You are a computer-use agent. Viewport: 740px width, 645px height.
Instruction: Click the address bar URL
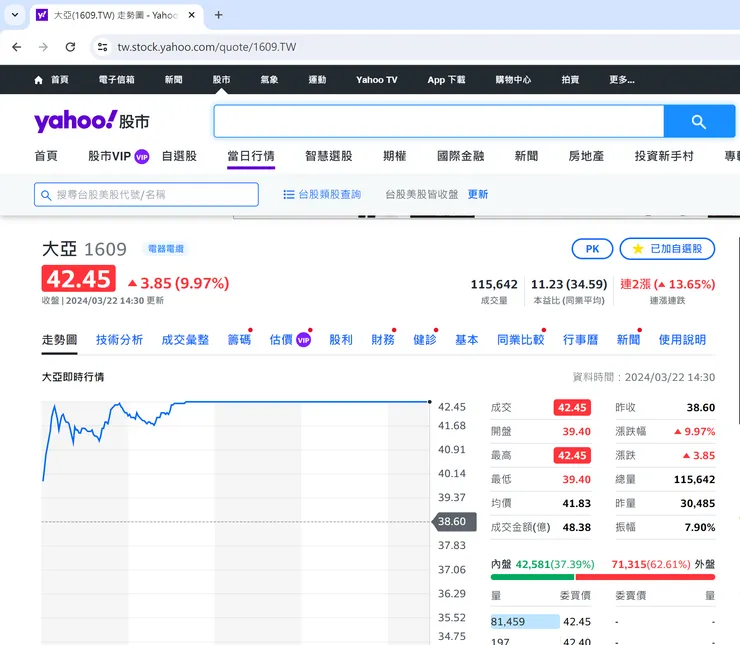[x=207, y=47]
